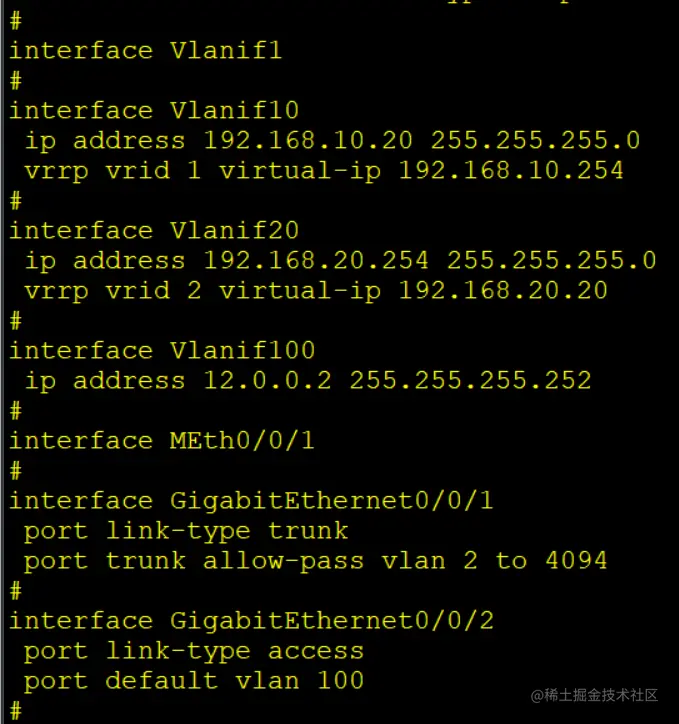Click the subnet mask 255.255.255.252
This screenshot has width=679, height=724.
click(x=470, y=381)
